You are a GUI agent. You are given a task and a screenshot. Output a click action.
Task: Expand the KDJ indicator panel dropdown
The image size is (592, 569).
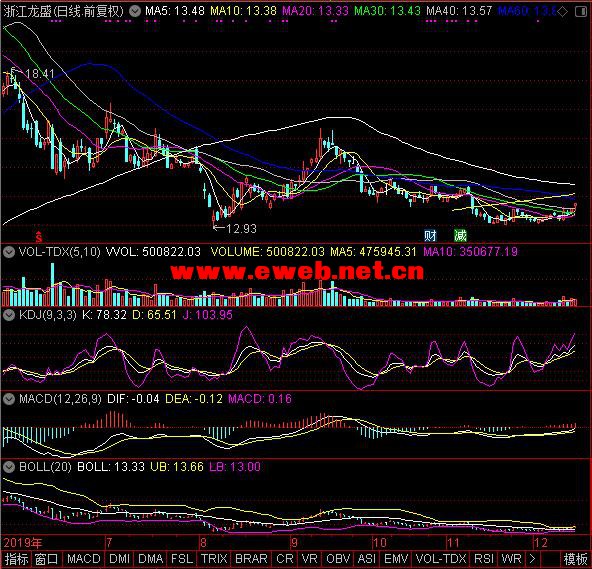(x=9, y=315)
